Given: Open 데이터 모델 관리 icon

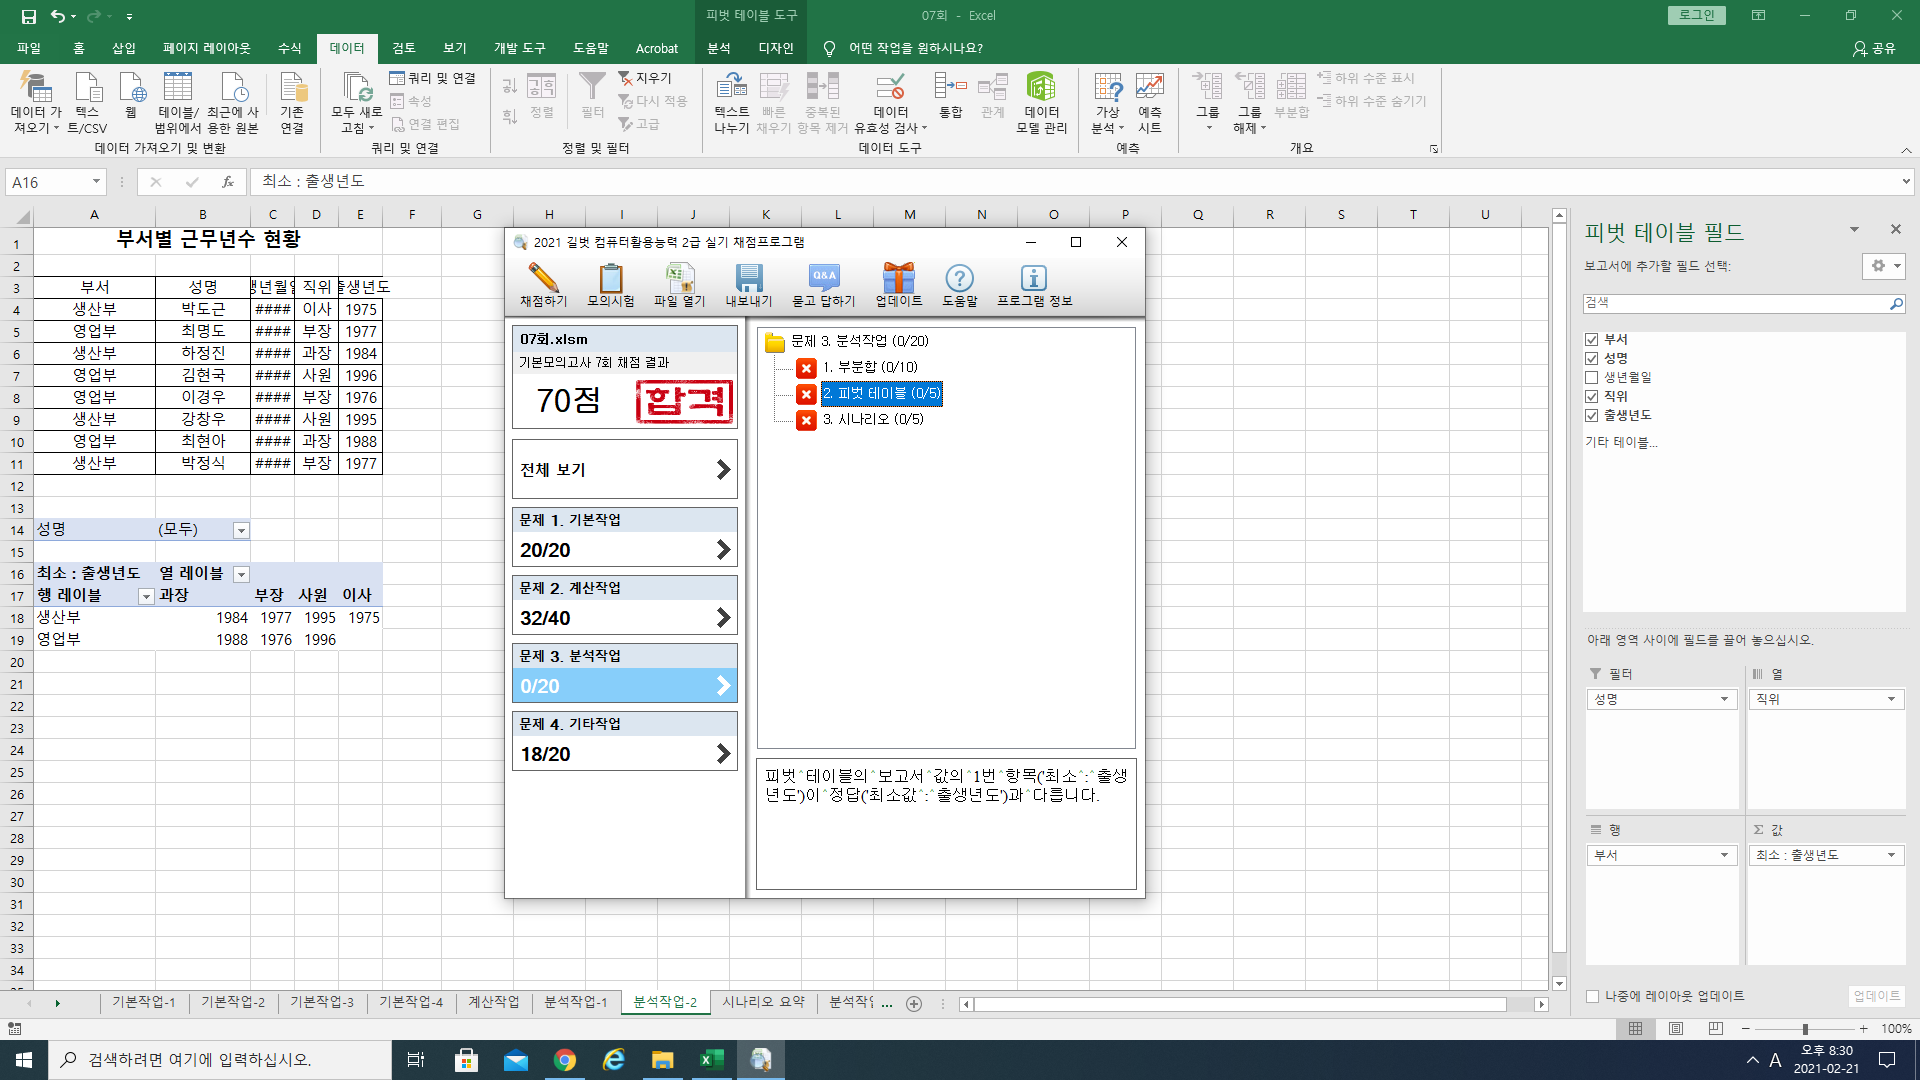Looking at the screenshot, I should 1041,102.
